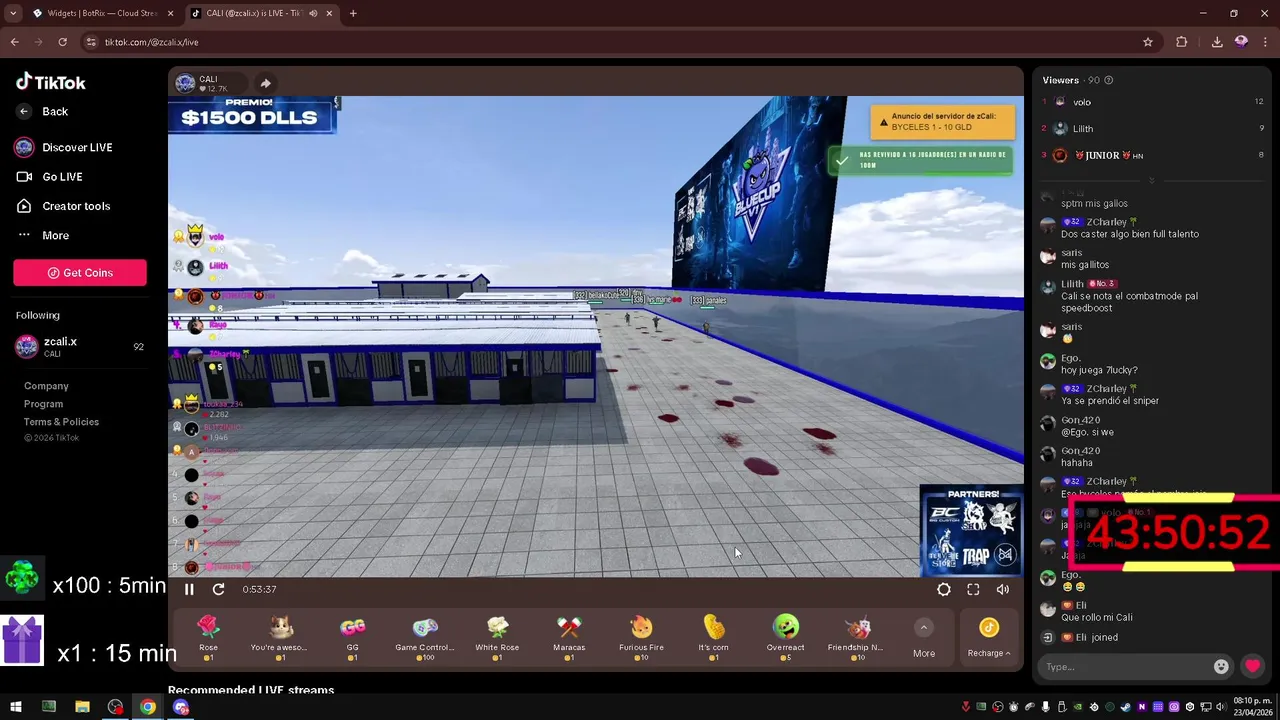Send the Overreact gift

[786, 636]
